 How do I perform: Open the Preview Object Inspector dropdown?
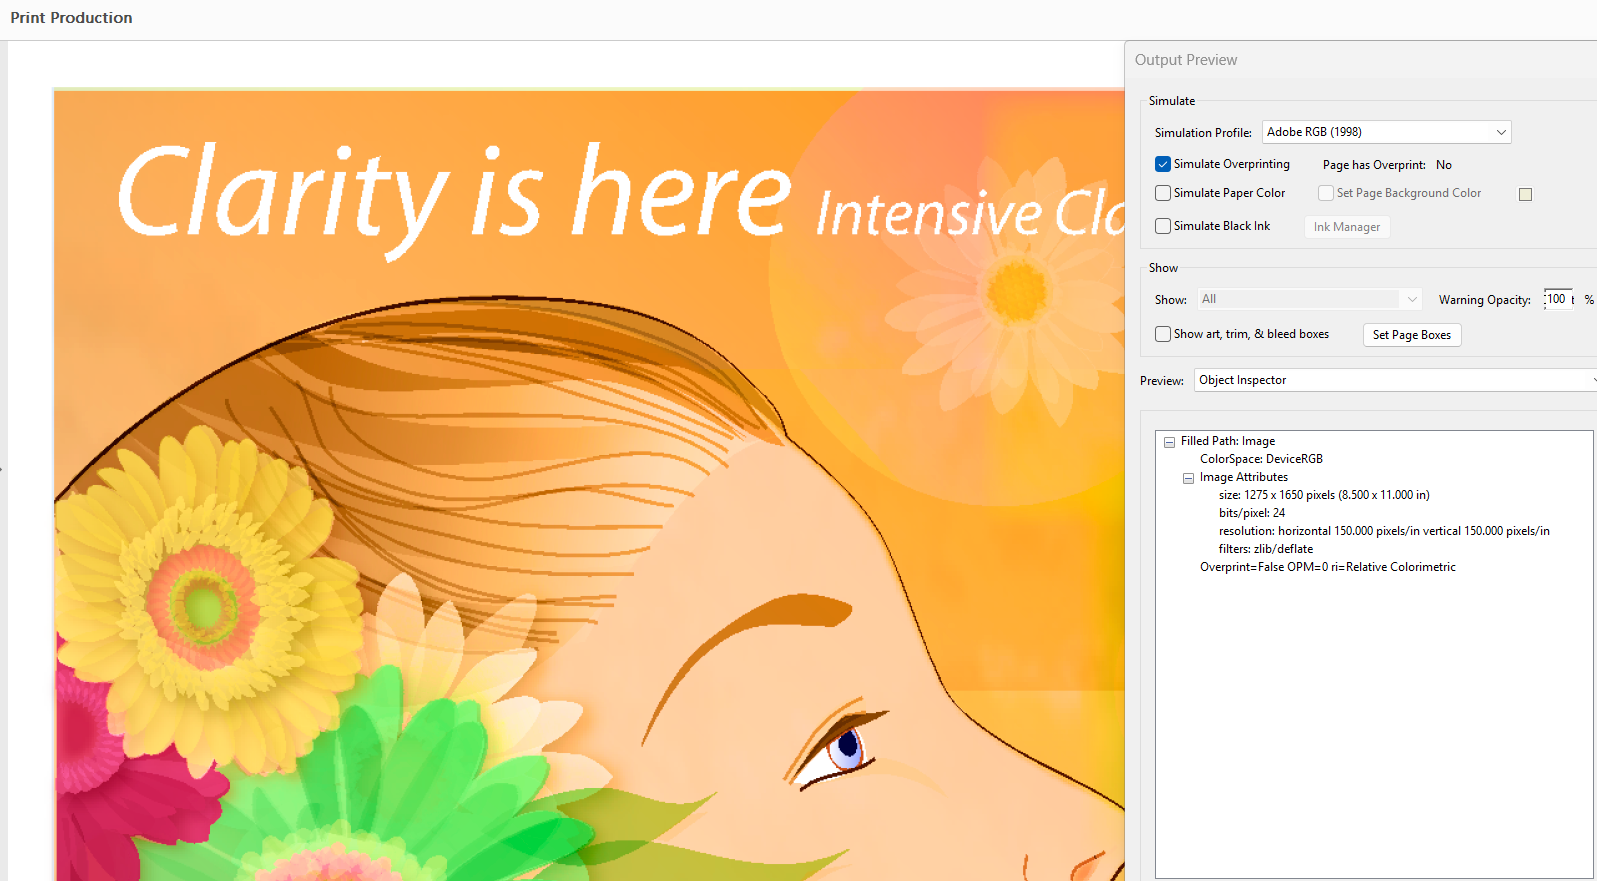(1394, 380)
